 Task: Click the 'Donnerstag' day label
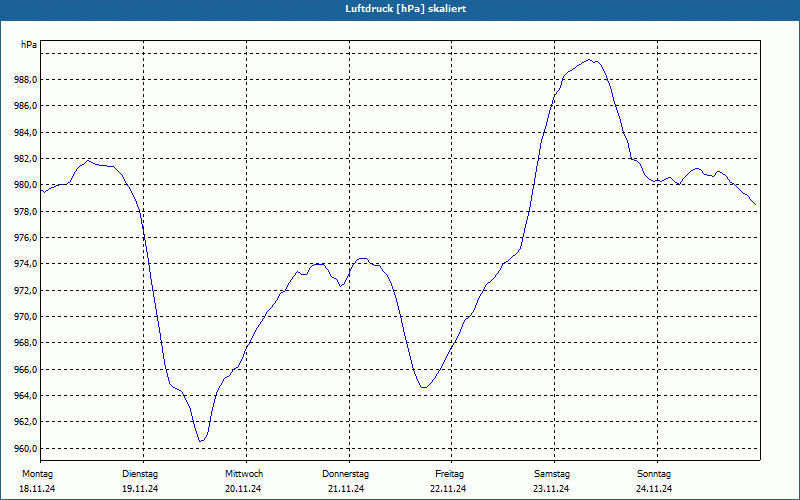[345, 474]
